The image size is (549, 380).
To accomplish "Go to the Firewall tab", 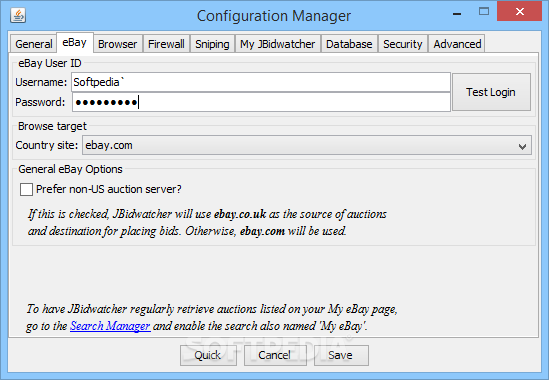I will point(166,44).
